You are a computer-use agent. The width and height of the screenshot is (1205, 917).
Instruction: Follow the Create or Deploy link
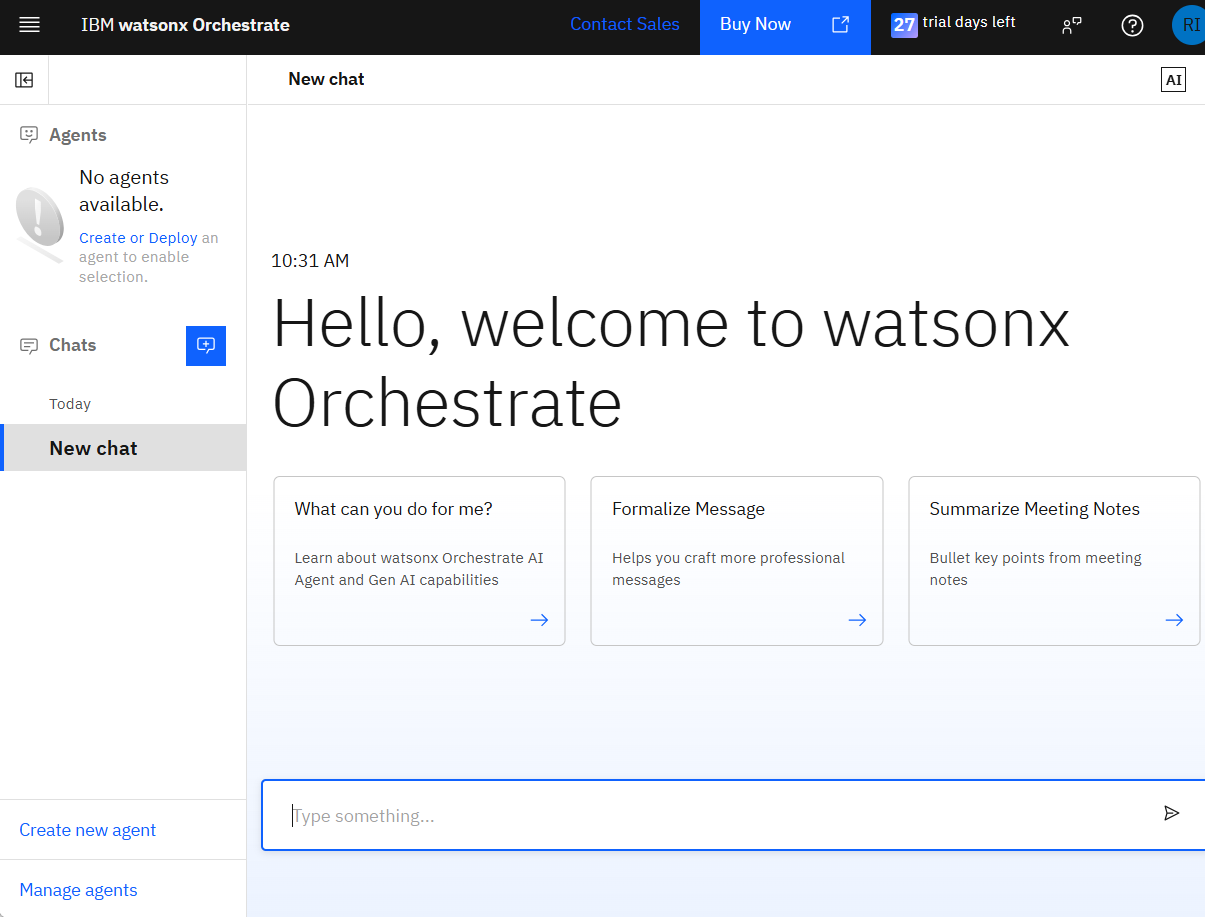(138, 238)
